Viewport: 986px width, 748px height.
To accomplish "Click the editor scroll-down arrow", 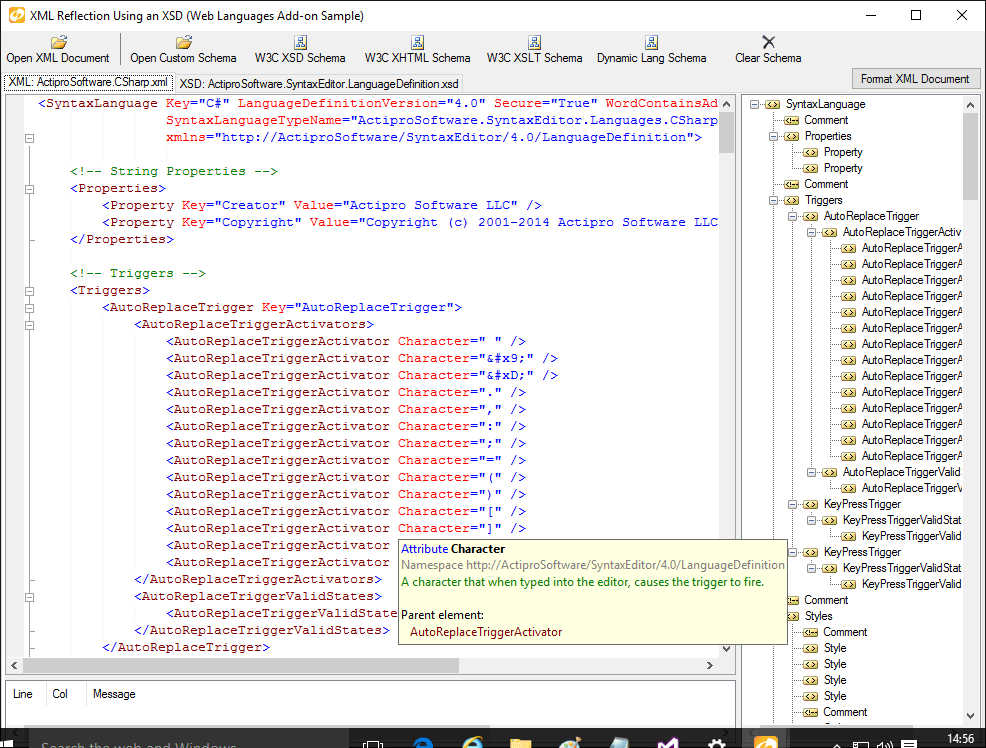I will (726, 649).
